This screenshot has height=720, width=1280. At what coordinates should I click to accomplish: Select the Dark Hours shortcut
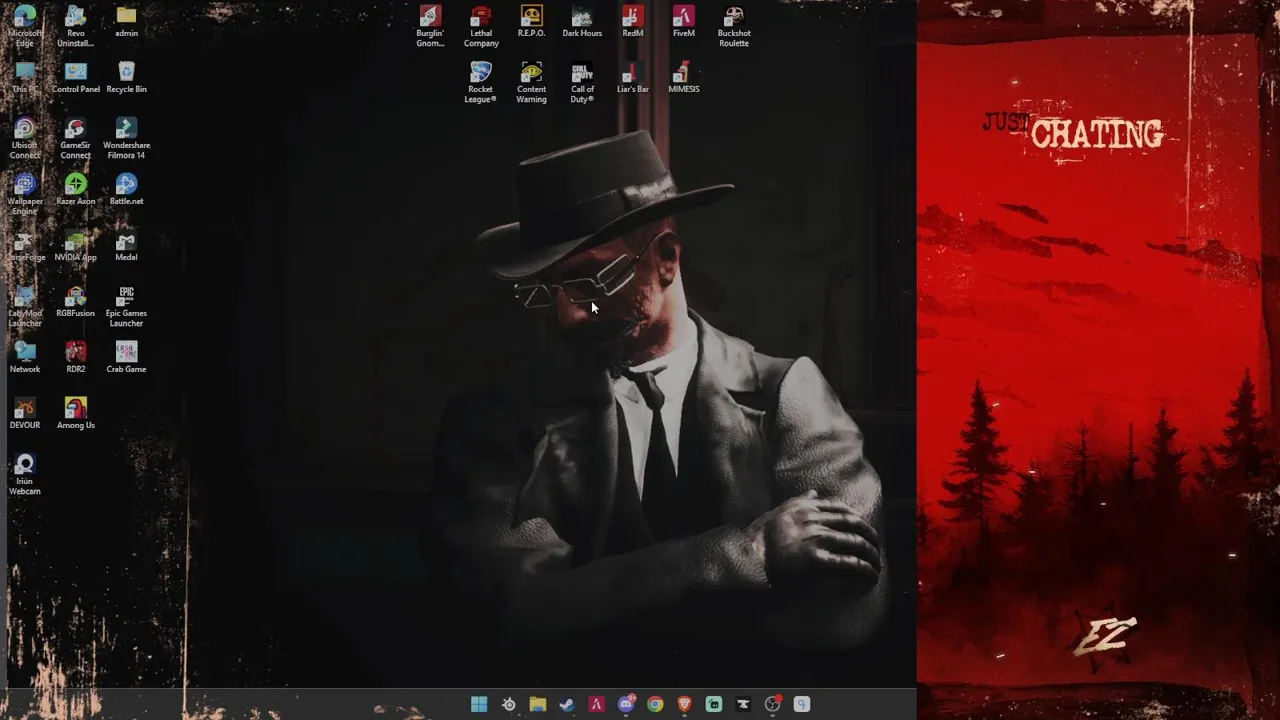[x=582, y=21]
